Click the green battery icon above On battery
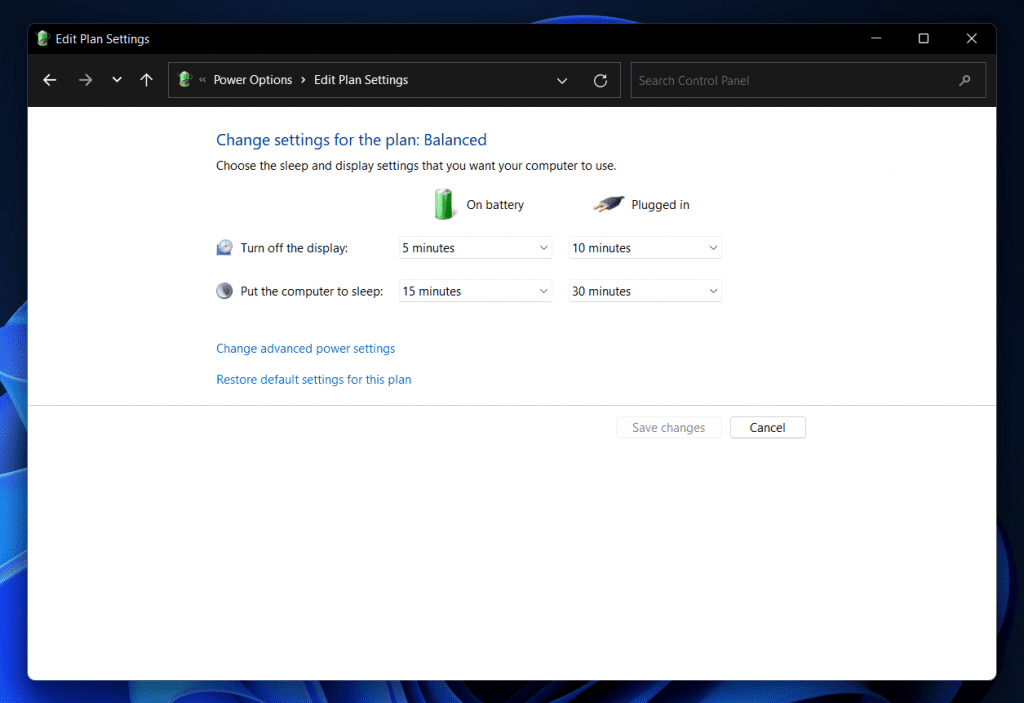1024x703 pixels. pyautogui.click(x=443, y=203)
